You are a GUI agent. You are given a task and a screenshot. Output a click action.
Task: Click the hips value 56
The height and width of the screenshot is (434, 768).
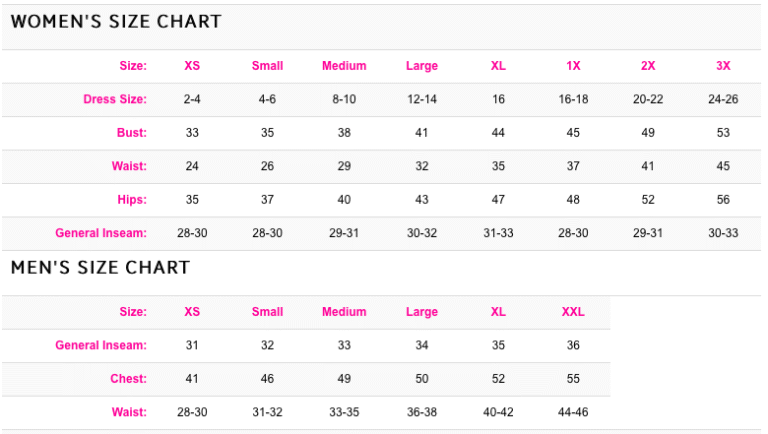pos(723,200)
